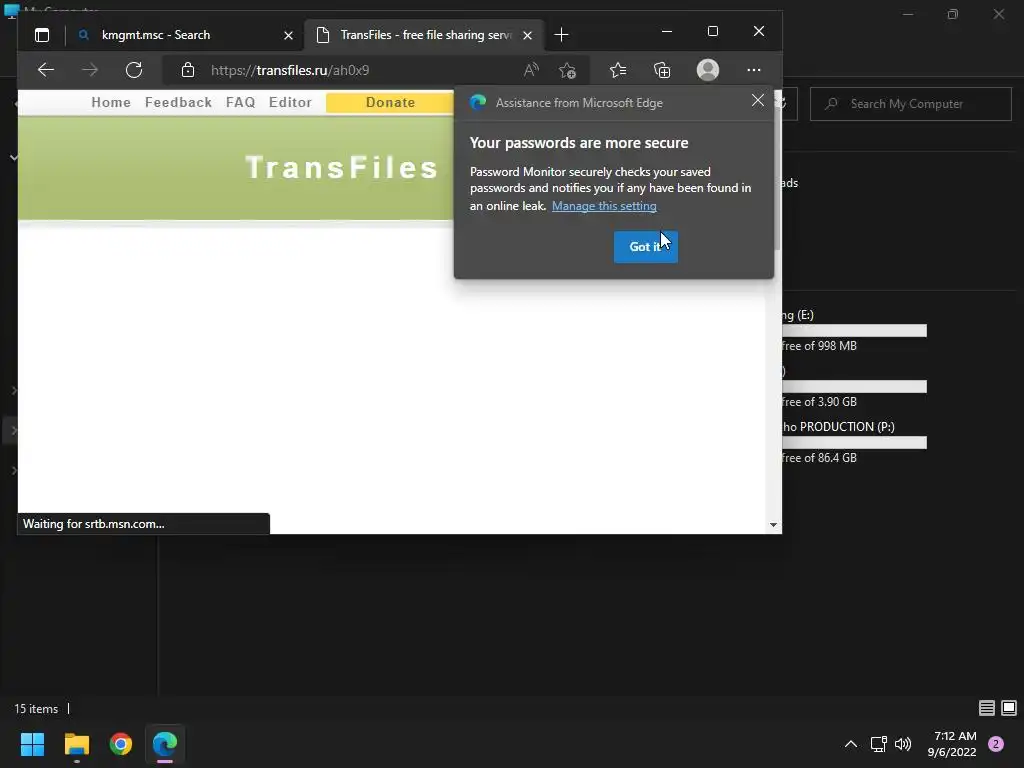1024x768 pixels.
Task: Open the Windows Start menu
Action: click(32, 744)
